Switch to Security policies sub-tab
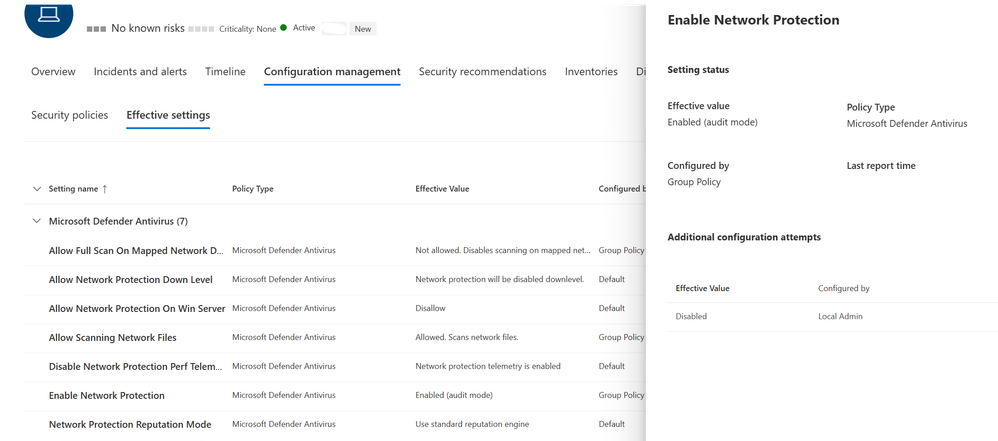The height and width of the screenshot is (441, 998). click(x=69, y=115)
